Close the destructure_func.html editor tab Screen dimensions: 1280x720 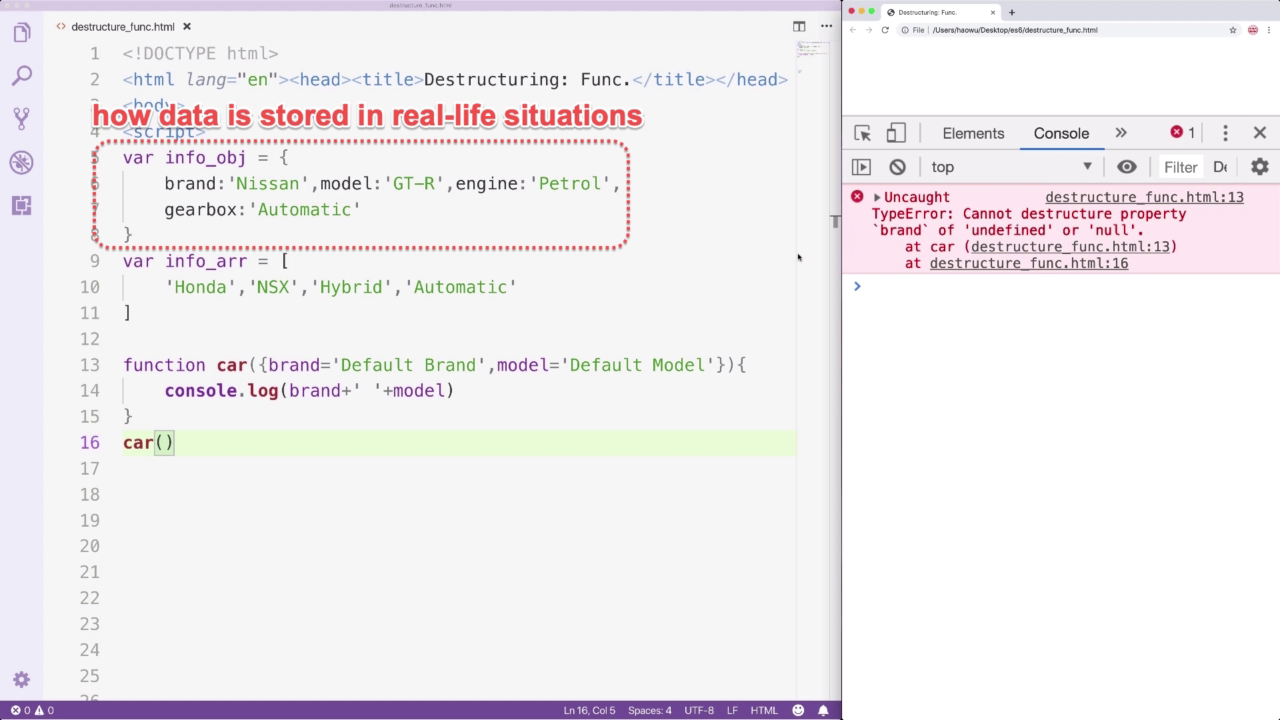[x=187, y=27]
